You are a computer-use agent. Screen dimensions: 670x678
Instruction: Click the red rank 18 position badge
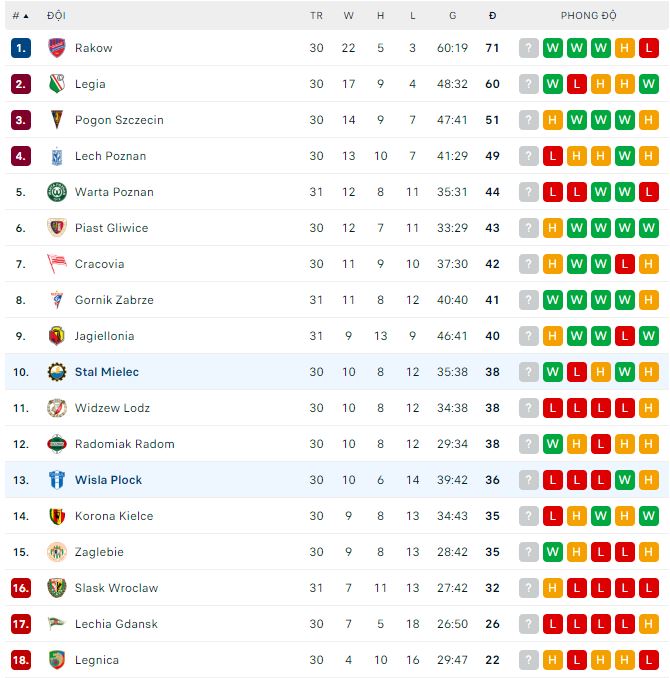(x=21, y=660)
